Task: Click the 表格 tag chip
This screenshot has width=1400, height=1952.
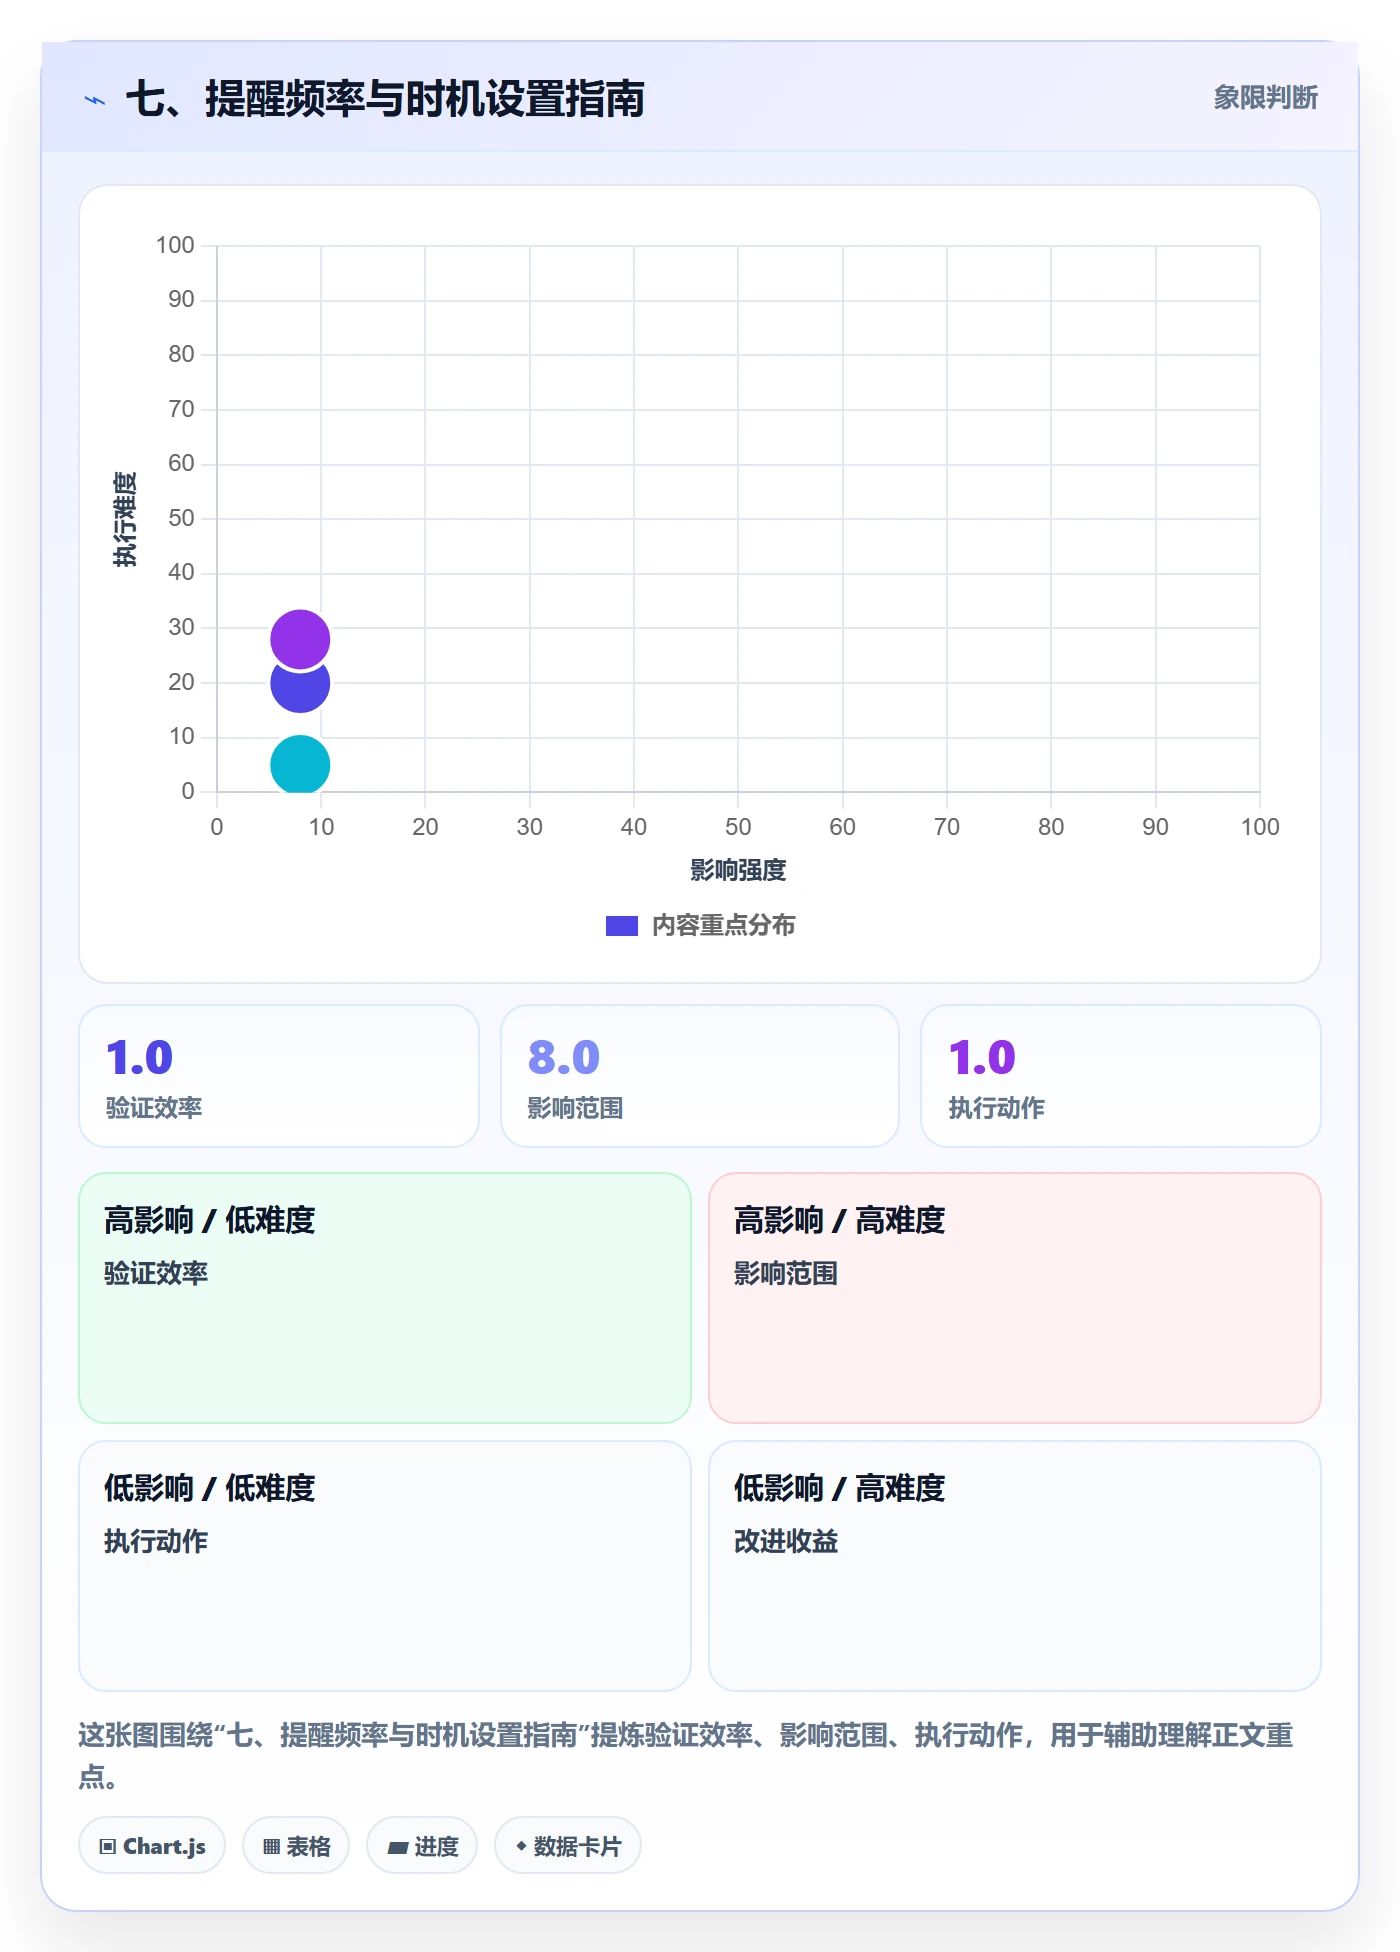Action: 296,1846
